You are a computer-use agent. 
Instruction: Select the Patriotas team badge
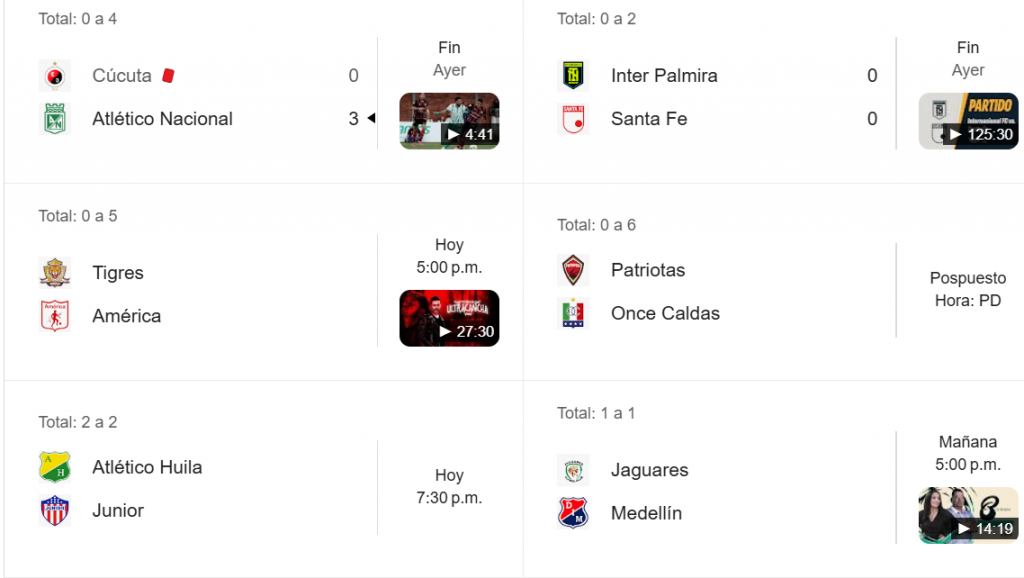(573, 270)
